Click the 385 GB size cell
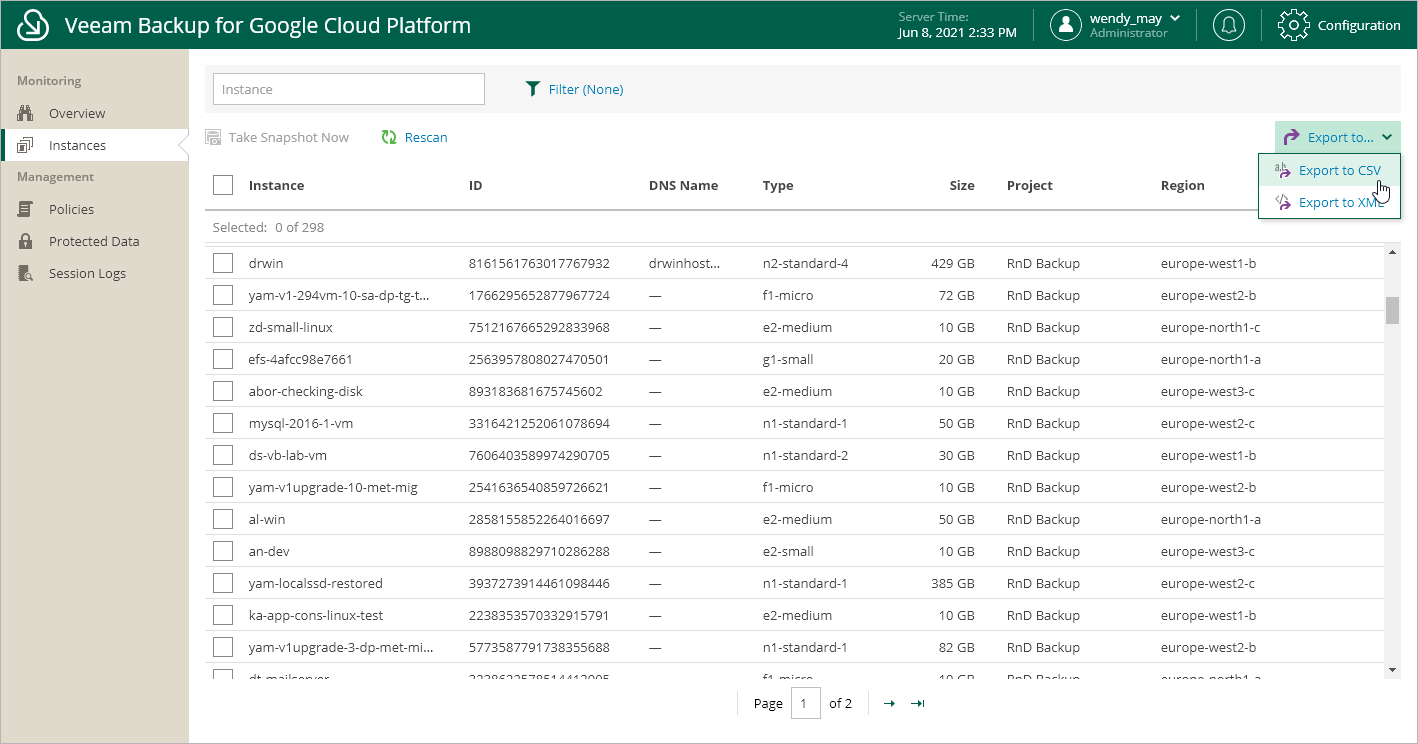Viewport: 1418px width, 744px height. pyautogui.click(x=953, y=583)
